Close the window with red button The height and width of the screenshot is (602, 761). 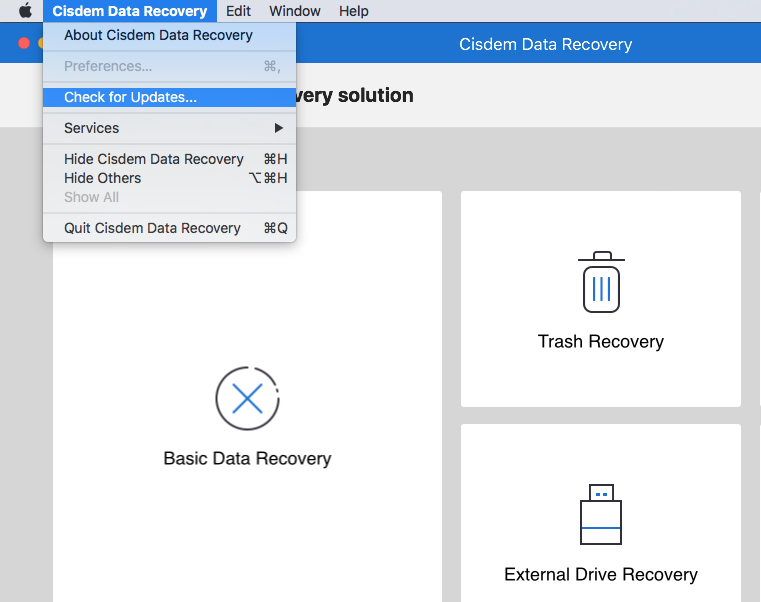click(24, 43)
